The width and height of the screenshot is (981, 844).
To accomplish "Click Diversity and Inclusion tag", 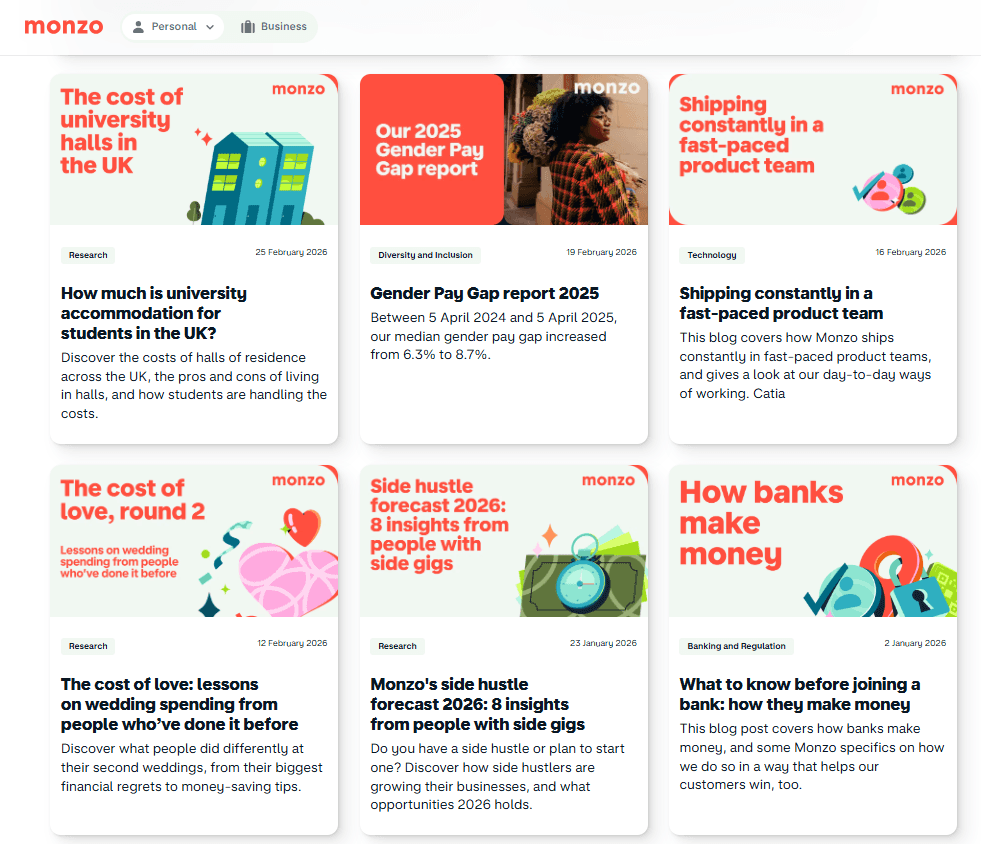I will coord(425,255).
